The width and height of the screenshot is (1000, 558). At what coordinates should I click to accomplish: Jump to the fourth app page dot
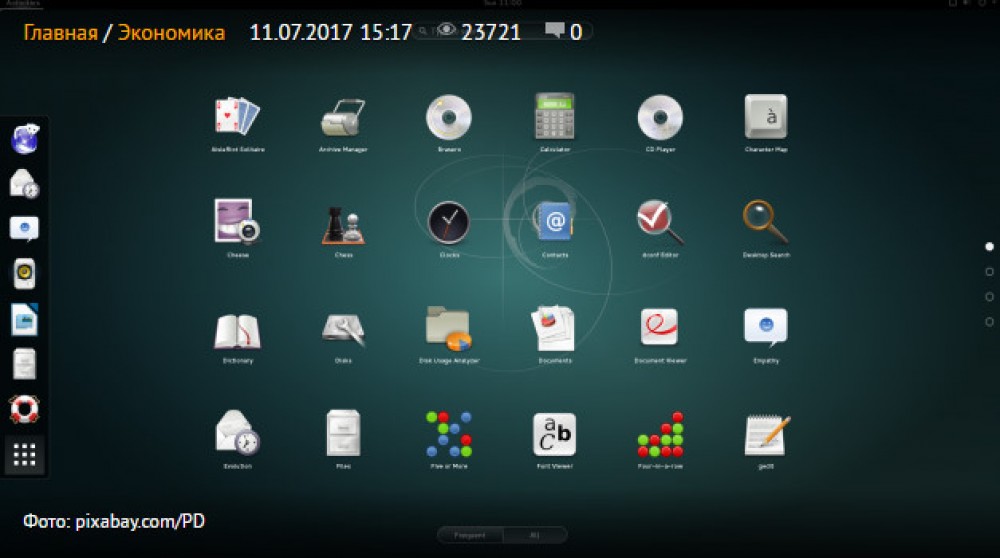click(989, 322)
